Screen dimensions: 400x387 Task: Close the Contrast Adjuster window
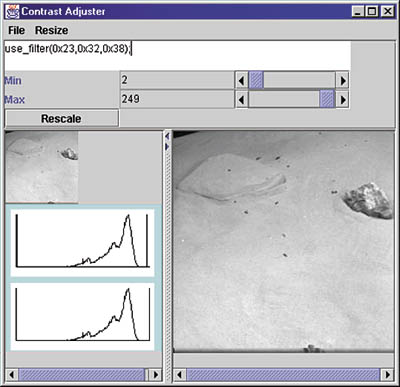point(388,12)
